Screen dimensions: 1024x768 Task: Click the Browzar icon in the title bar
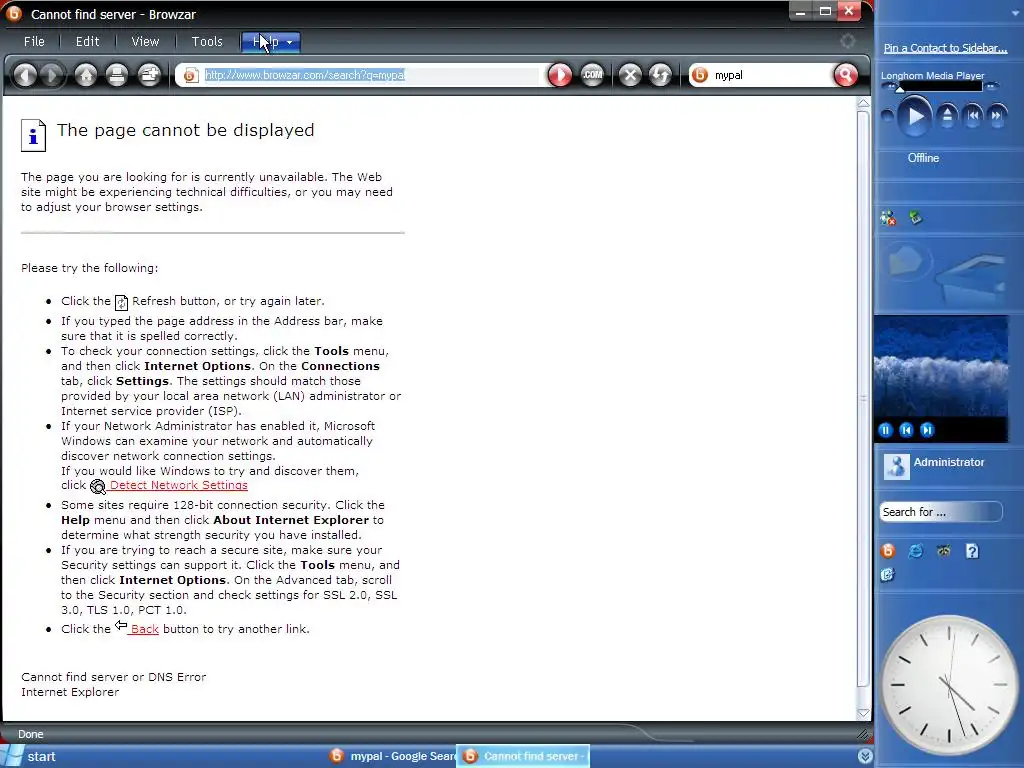[x=14, y=13]
